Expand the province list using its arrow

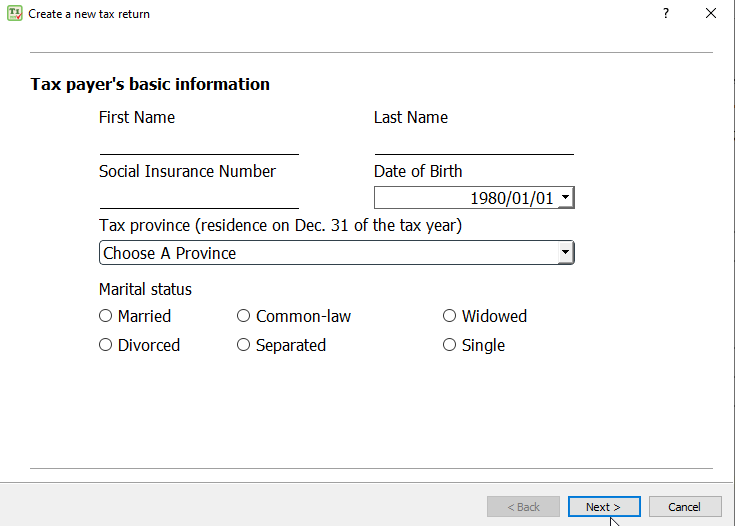pos(566,253)
